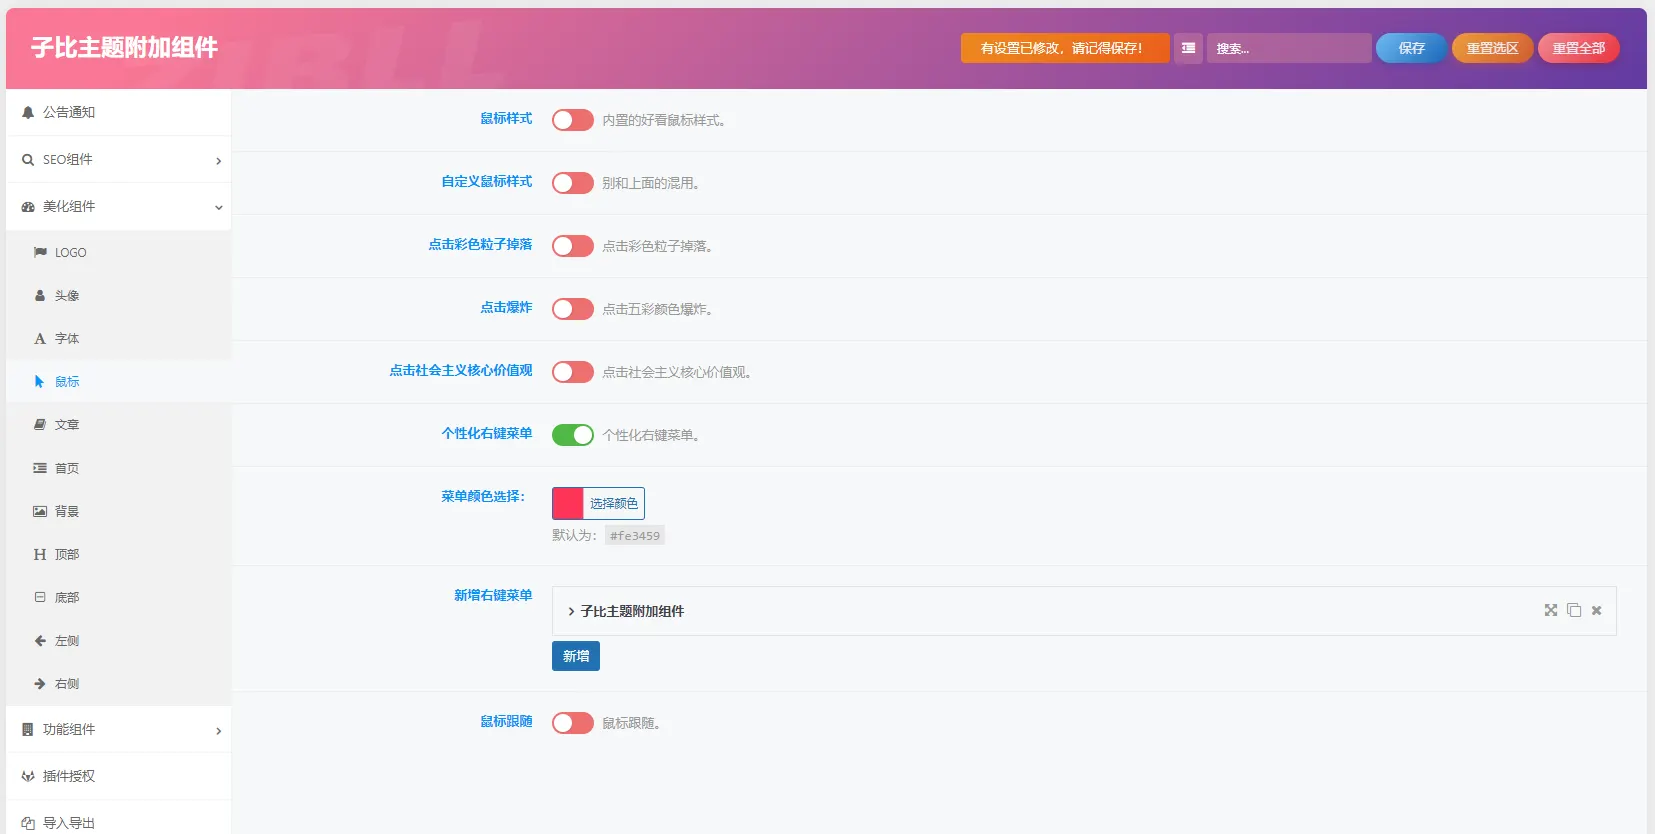Open the 背景 image icon item

pos(40,511)
